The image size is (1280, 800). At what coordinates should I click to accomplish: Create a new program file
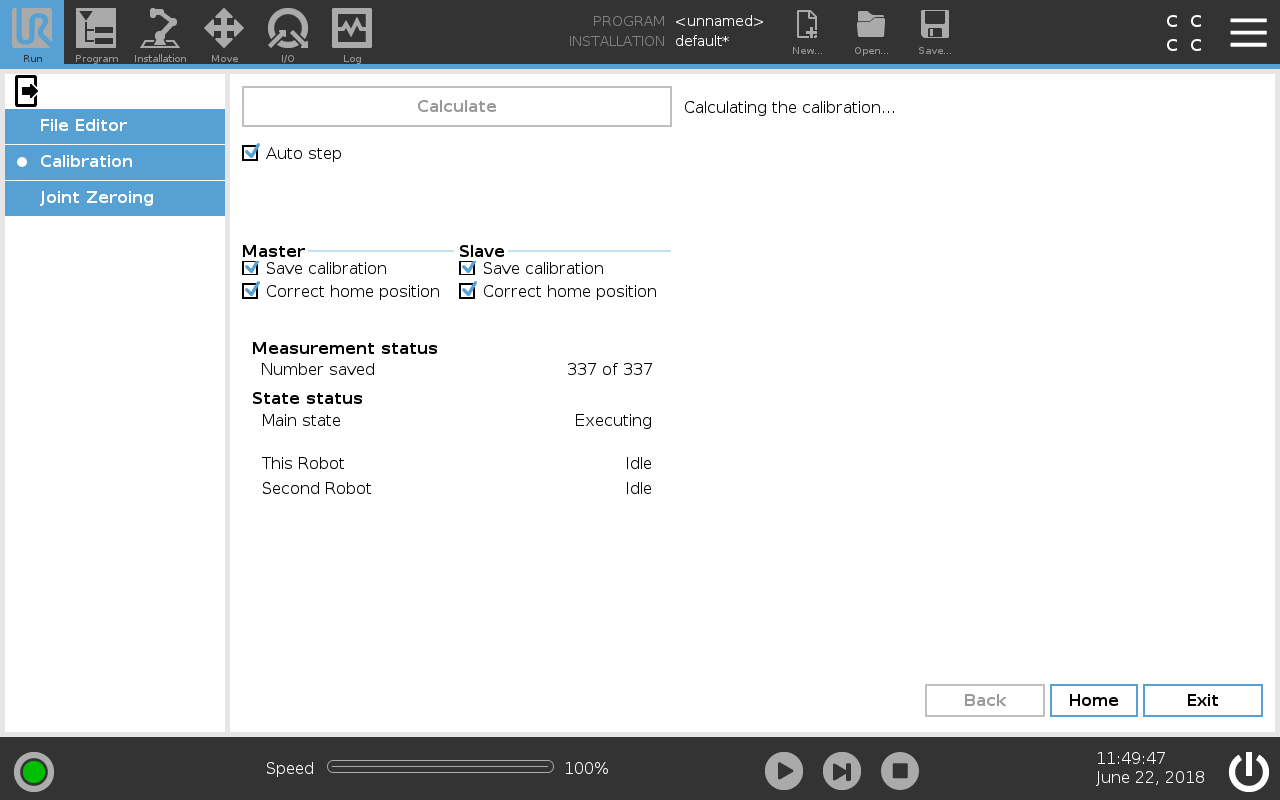click(806, 28)
